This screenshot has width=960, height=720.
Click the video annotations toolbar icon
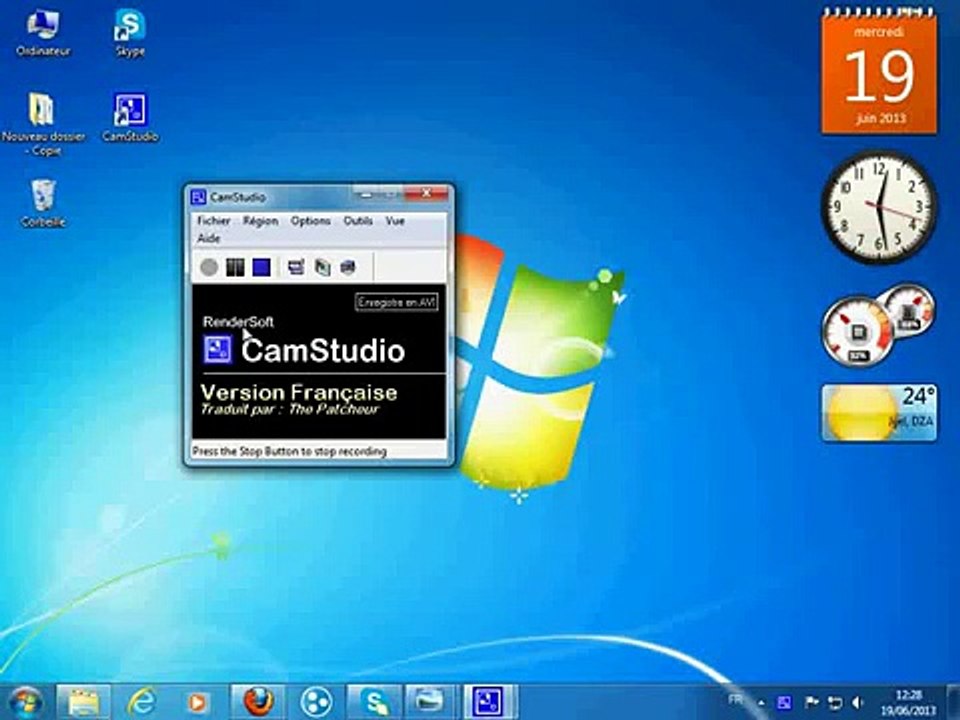pos(323,267)
